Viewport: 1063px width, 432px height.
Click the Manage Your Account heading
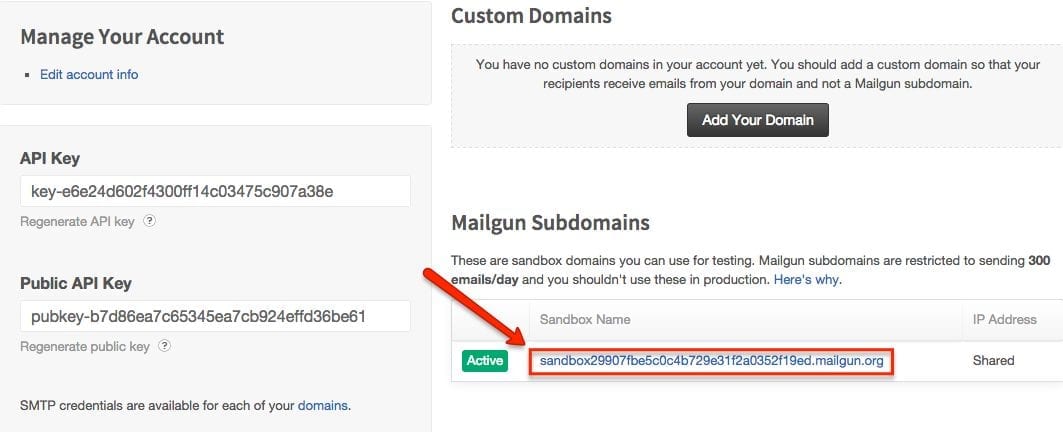(x=122, y=37)
